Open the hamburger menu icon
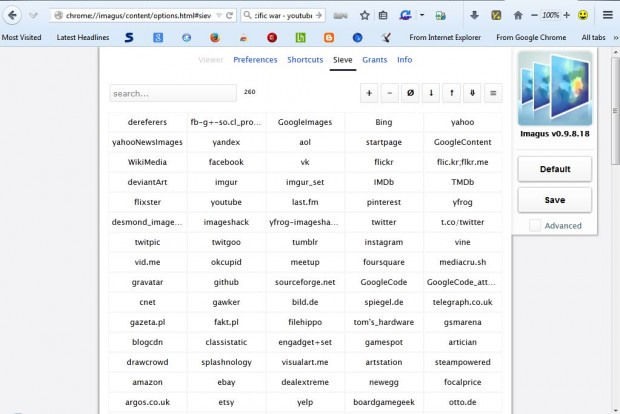The image size is (620, 414). (608, 15)
